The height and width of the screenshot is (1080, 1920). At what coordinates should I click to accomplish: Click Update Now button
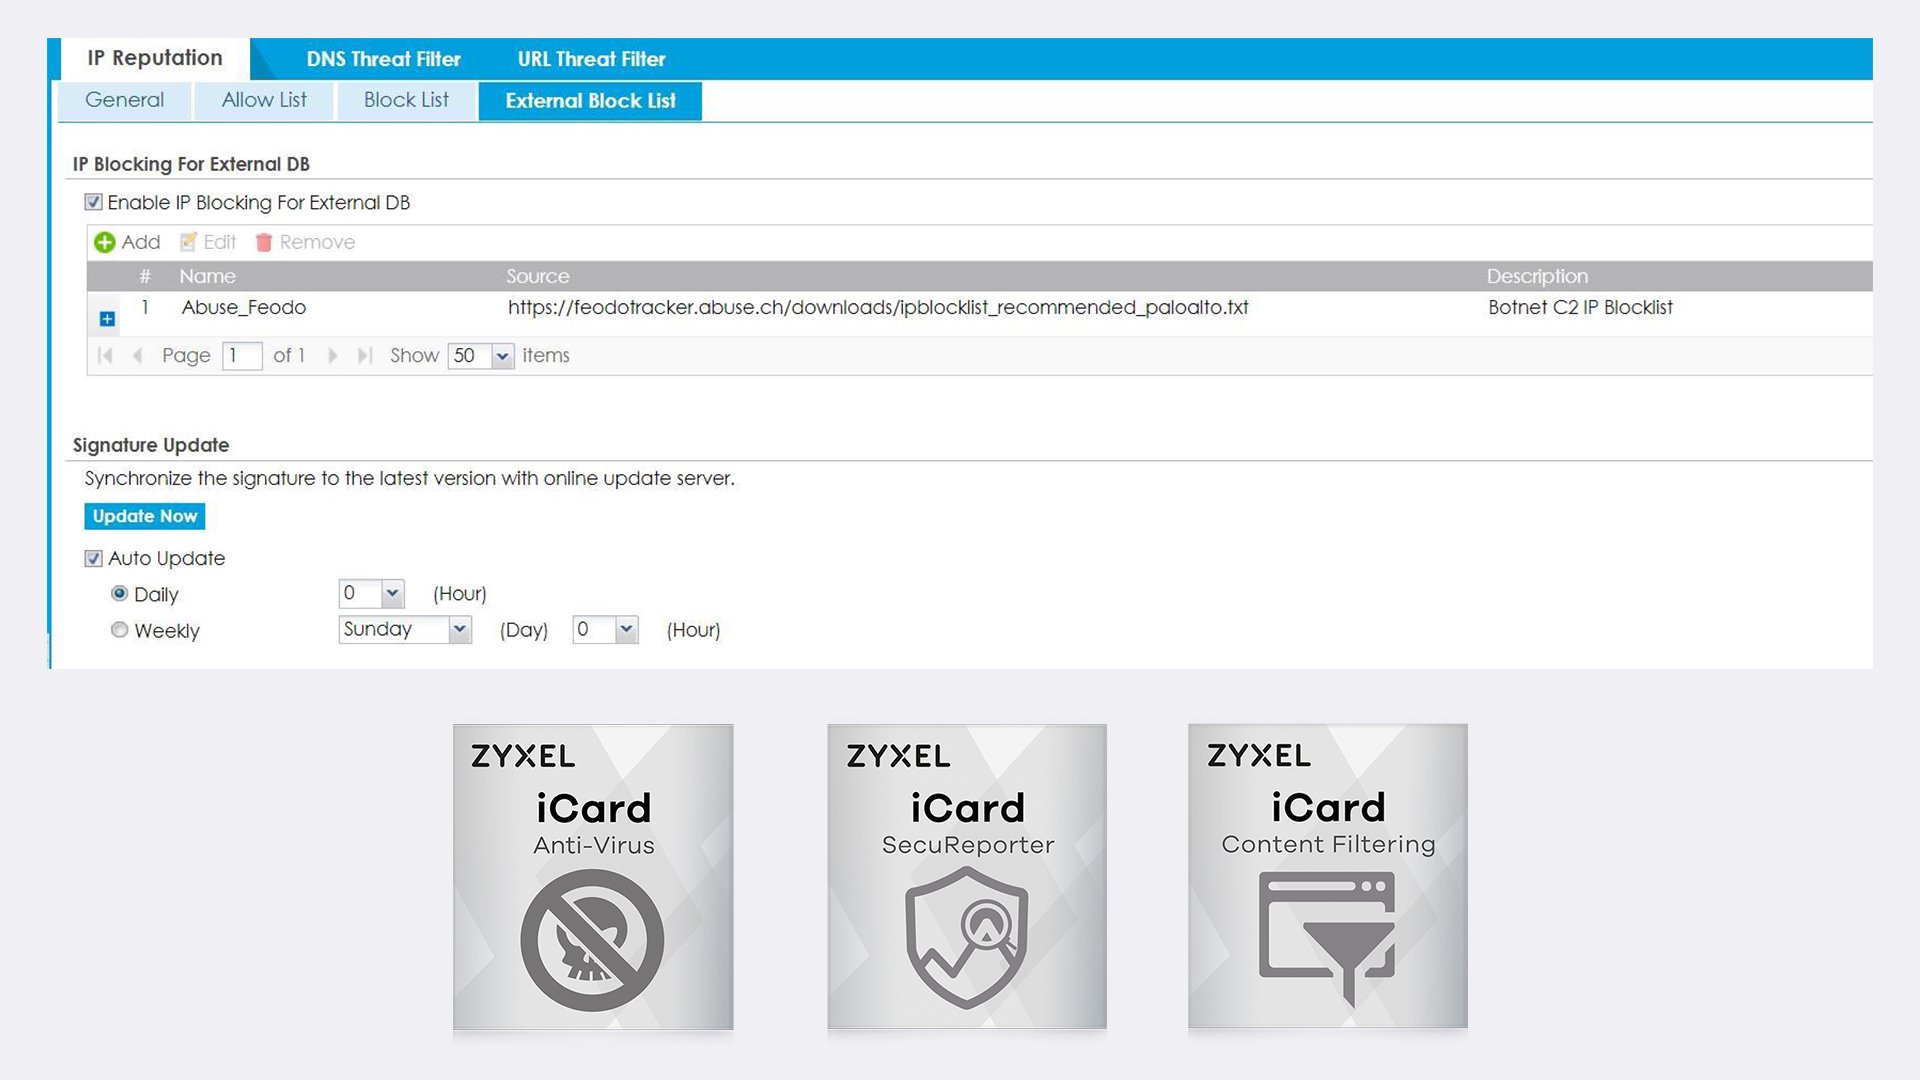[145, 516]
